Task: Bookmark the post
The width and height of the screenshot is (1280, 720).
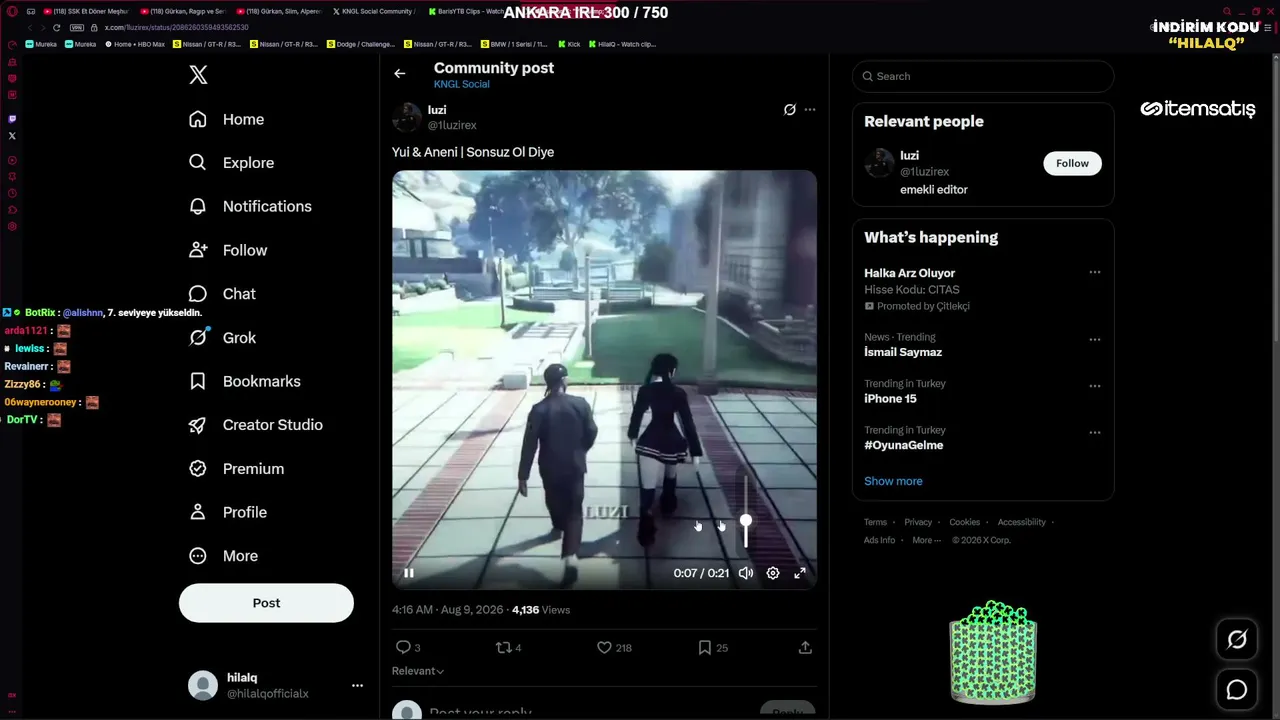Action: (x=704, y=648)
